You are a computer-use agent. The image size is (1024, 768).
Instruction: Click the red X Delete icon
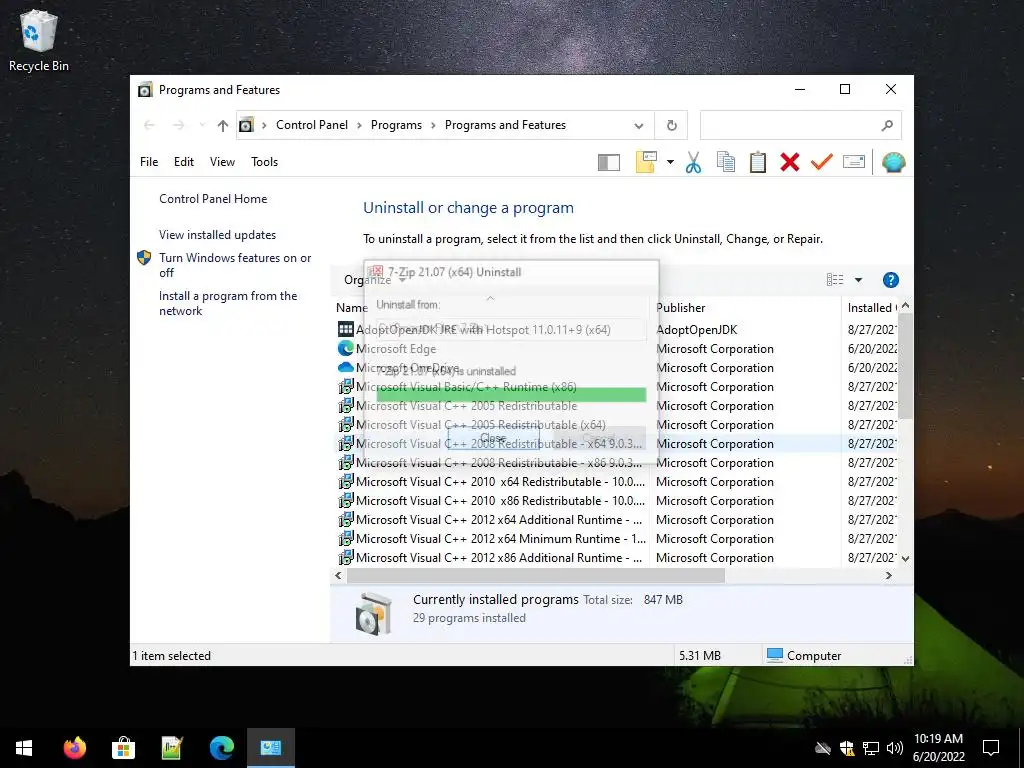tap(790, 162)
